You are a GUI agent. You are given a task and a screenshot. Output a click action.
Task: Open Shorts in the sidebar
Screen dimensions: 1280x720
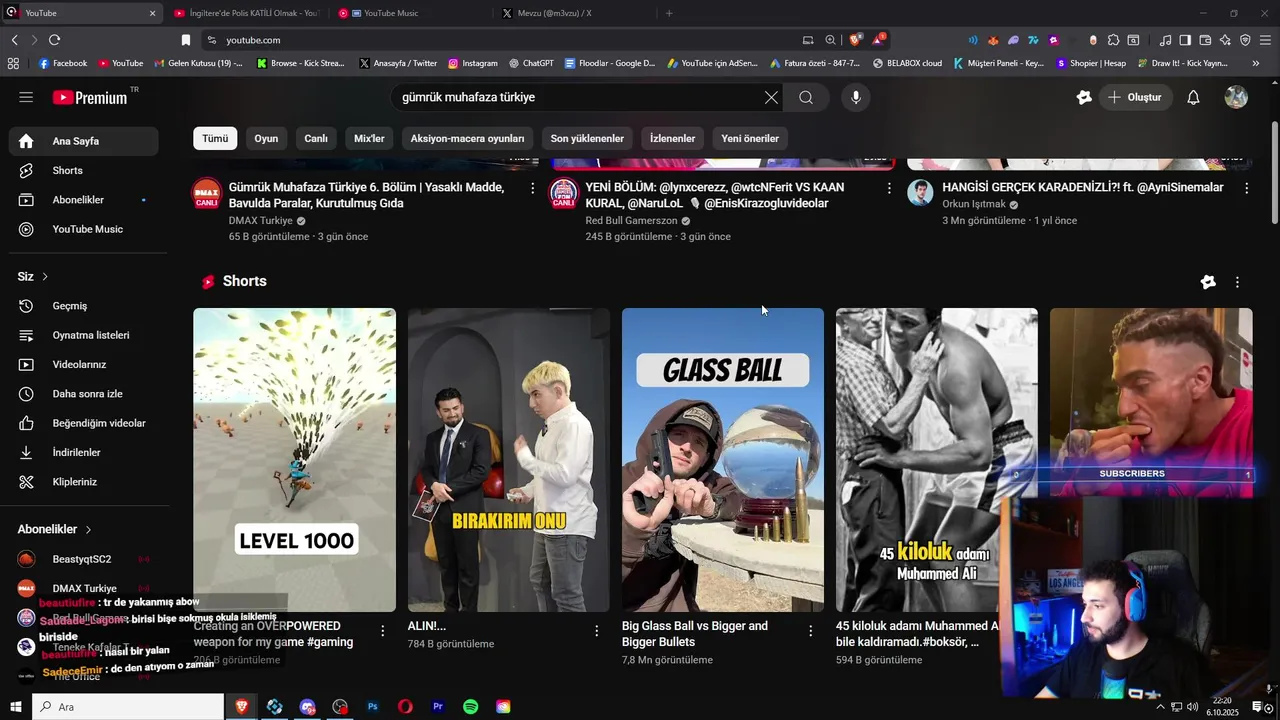(83, 170)
